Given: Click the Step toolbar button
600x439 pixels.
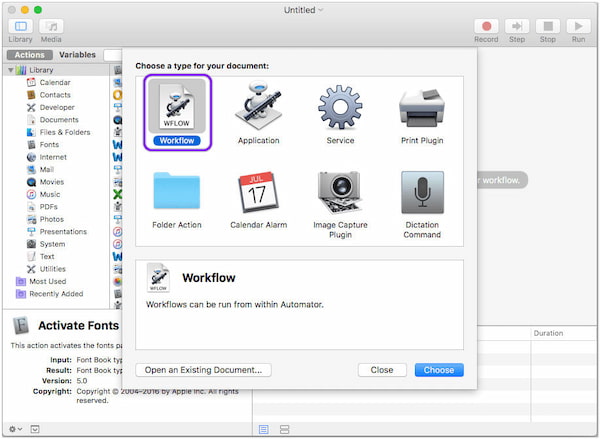Looking at the screenshot, I should tap(517, 26).
